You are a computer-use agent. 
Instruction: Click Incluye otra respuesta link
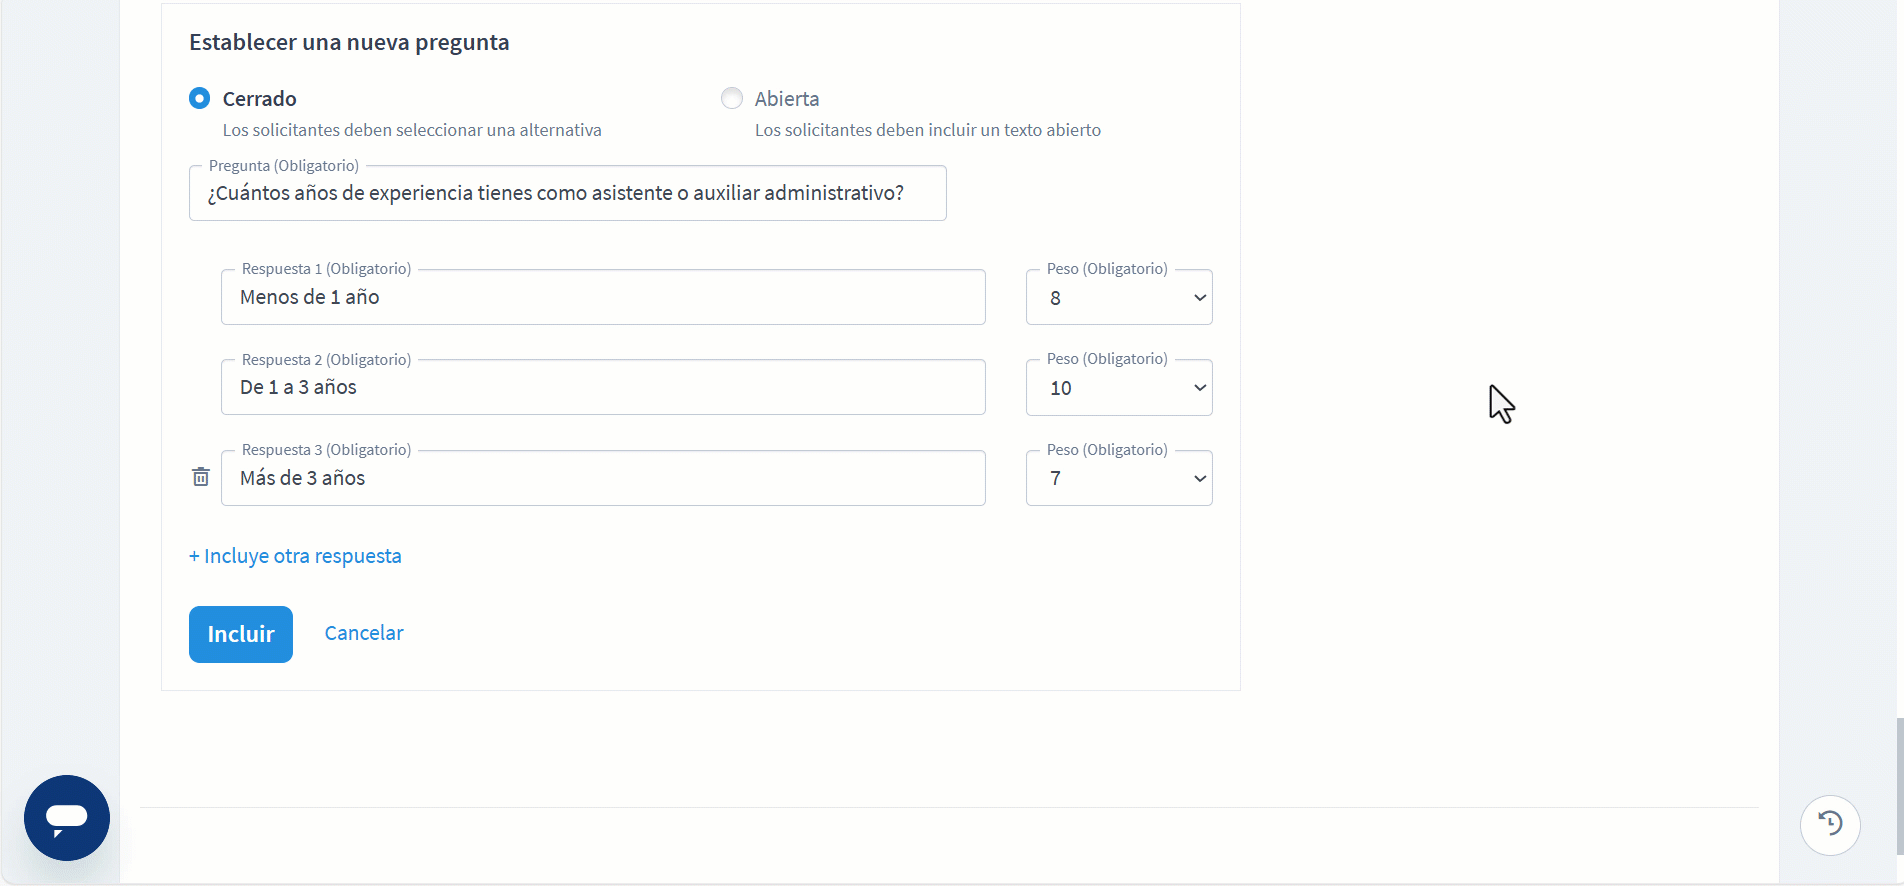(x=295, y=556)
